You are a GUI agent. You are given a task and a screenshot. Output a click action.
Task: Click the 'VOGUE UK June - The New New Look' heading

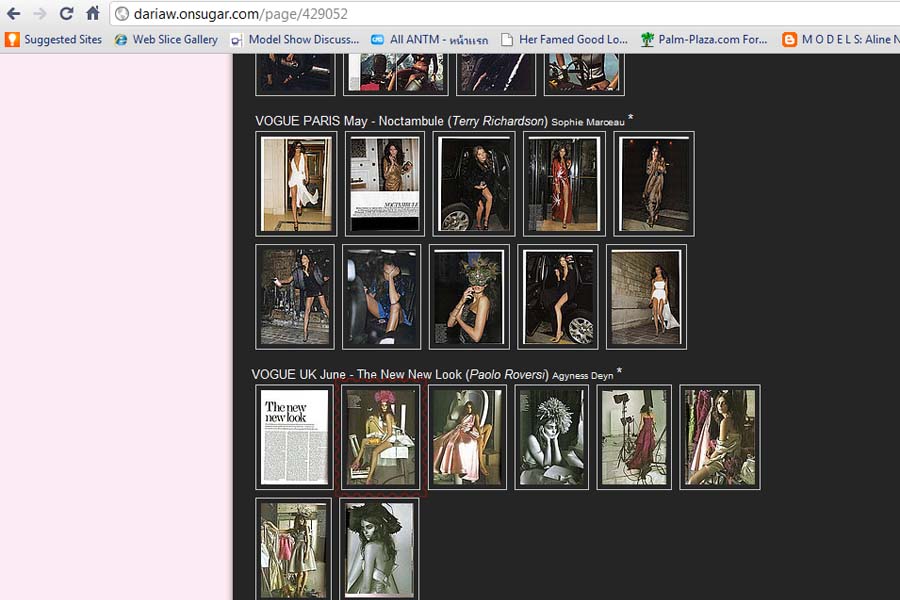pyautogui.click(x=356, y=374)
